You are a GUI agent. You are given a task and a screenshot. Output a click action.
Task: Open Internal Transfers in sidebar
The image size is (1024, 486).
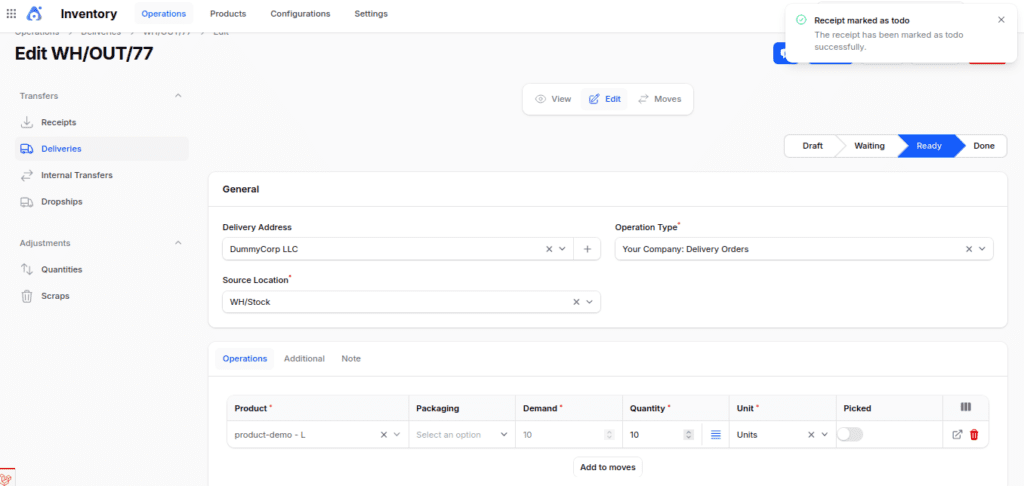click(x=101, y=175)
